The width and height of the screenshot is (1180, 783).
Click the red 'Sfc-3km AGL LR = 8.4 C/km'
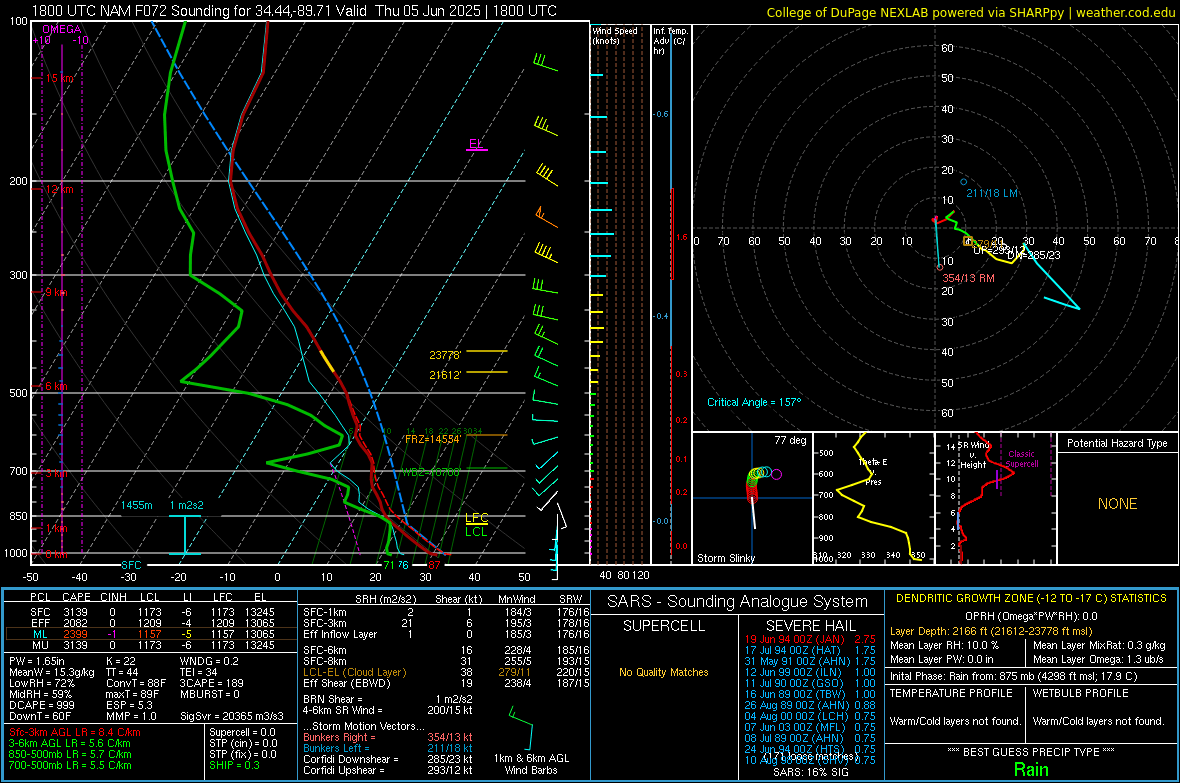[75, 733]
